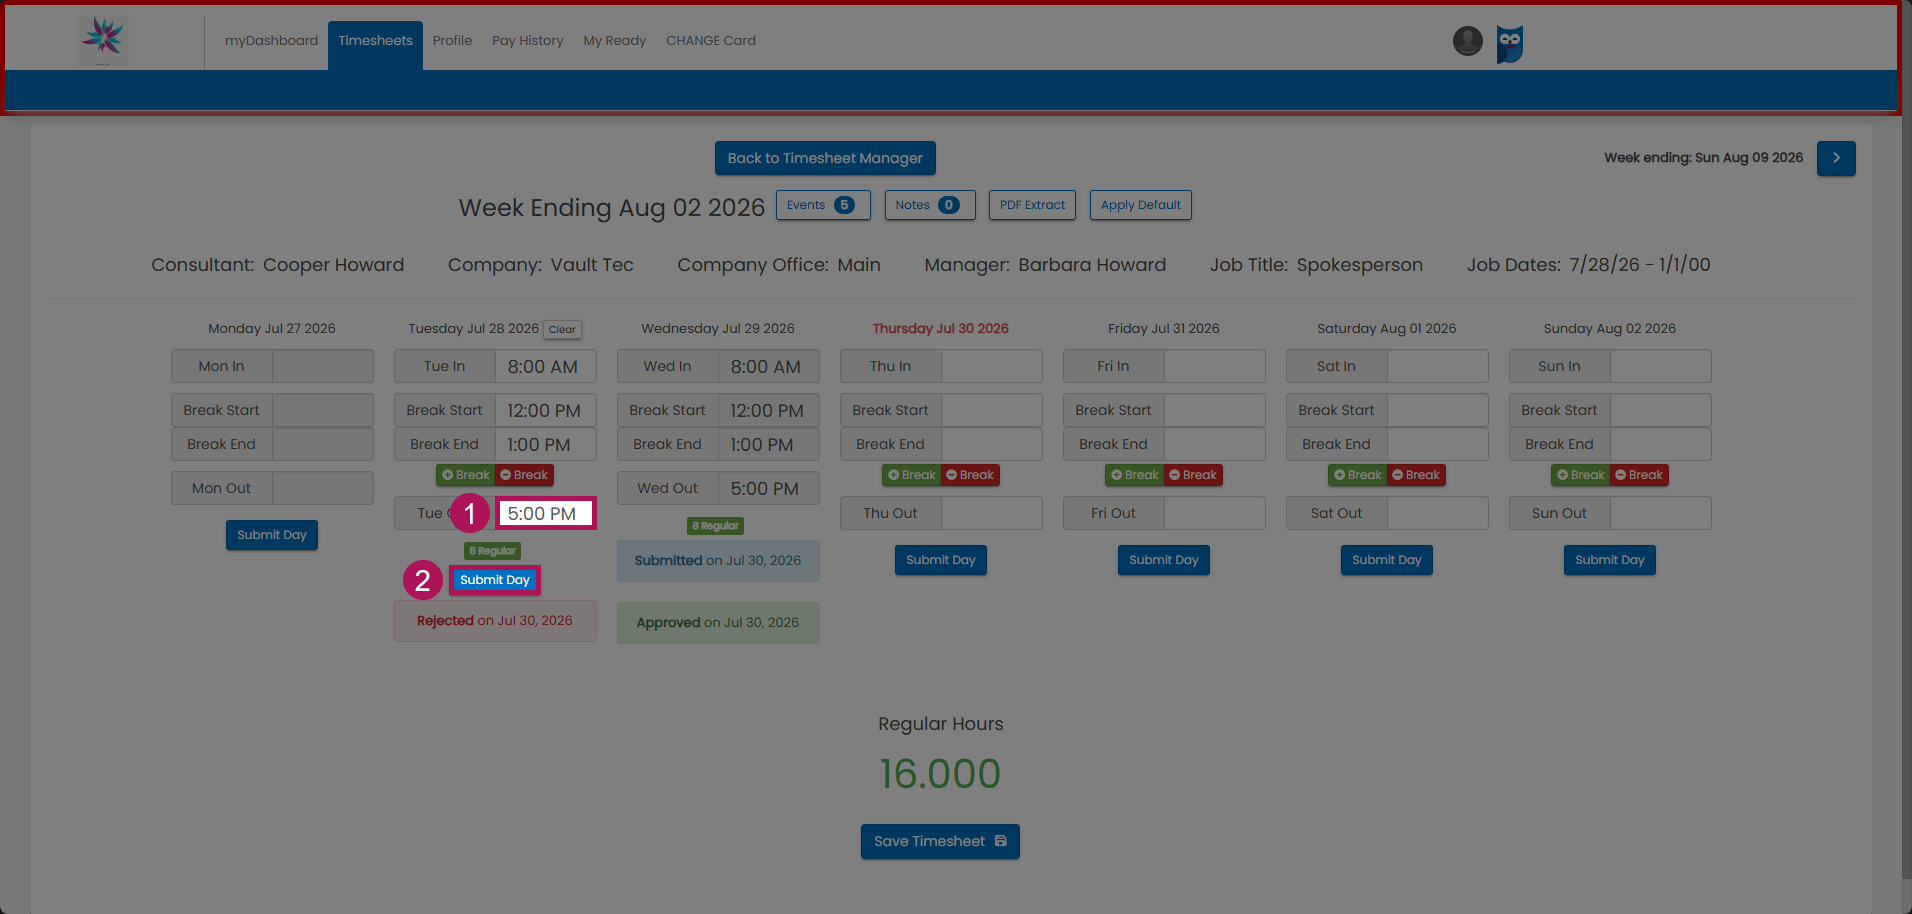Click the company logo in the header
The image size is (1912, 914).
(x=103, y=40)
